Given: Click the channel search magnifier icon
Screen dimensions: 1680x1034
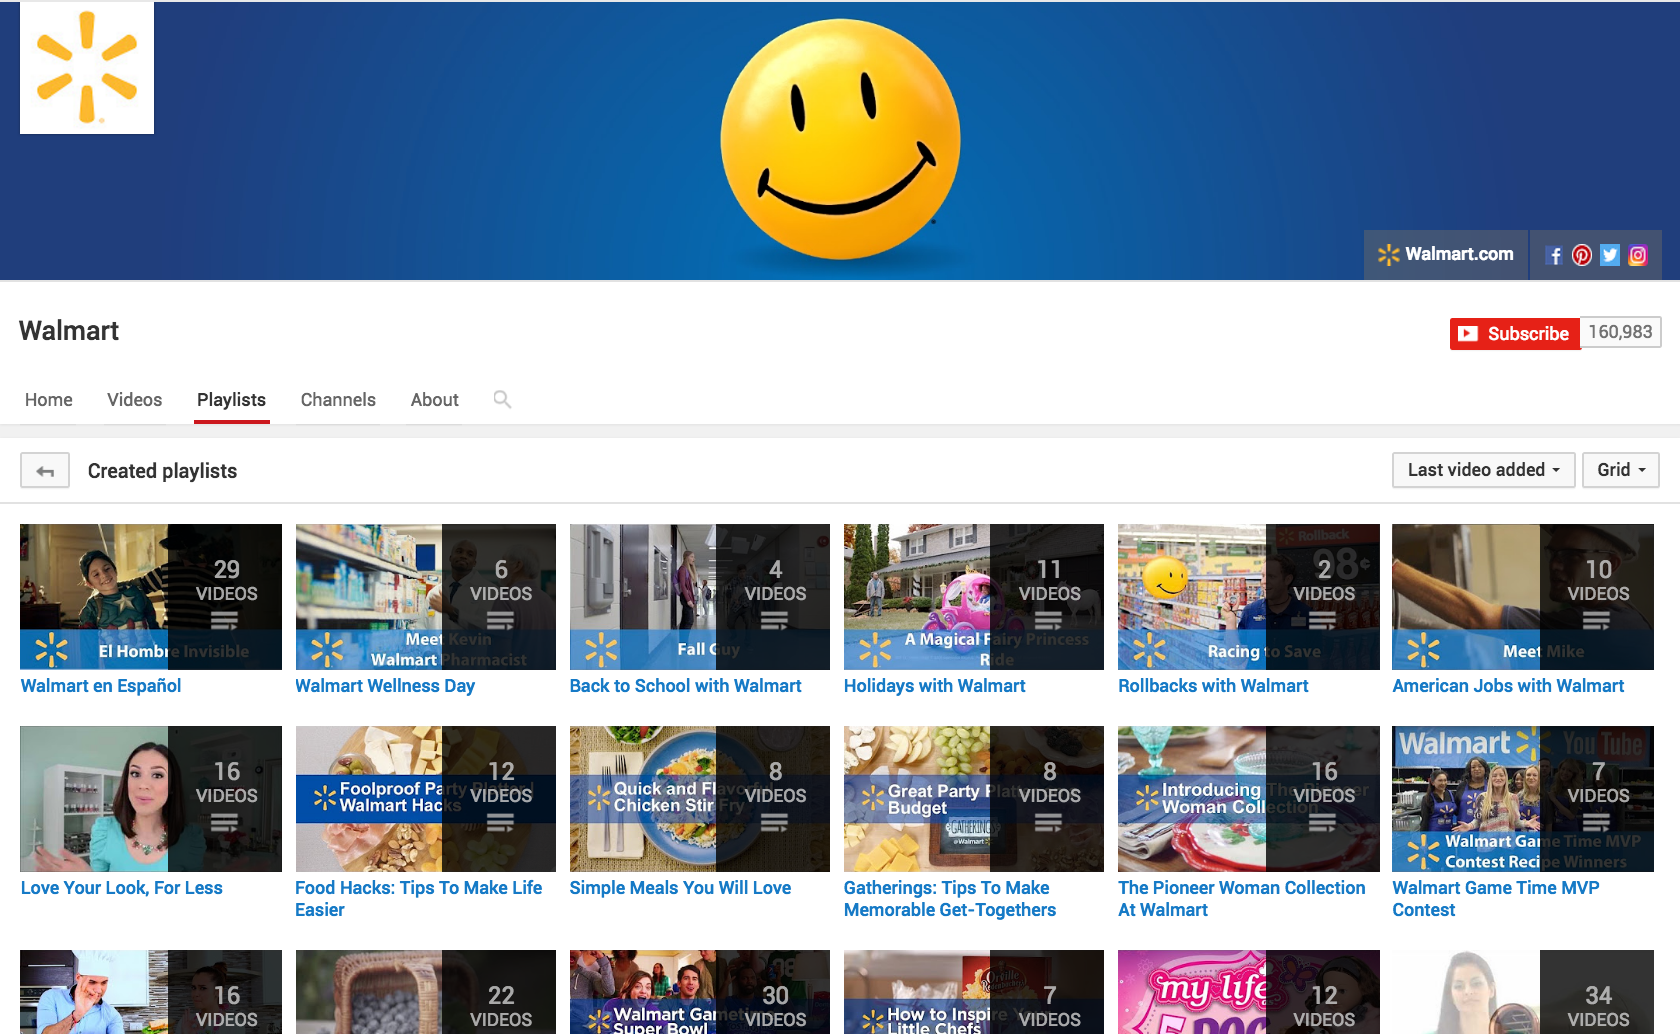Looking at the screenshot, I should [x=502, y=400].
